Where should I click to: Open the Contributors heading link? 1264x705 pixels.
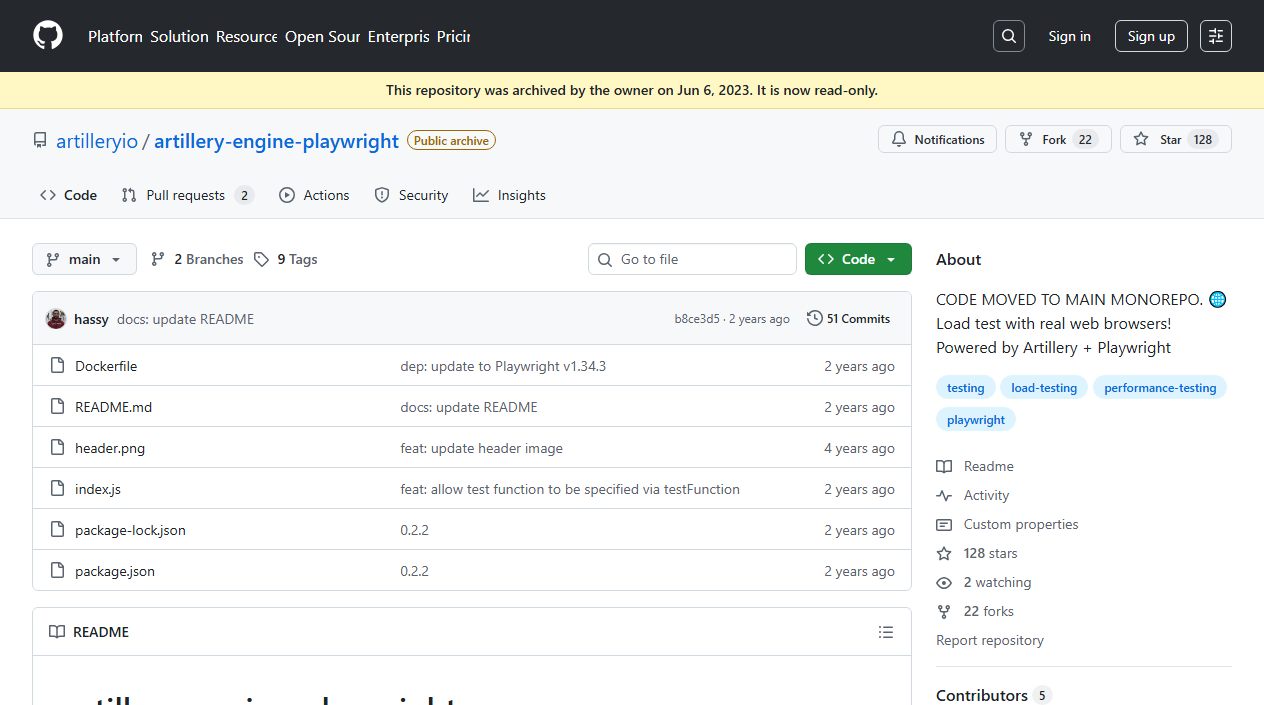click(993, 695)
